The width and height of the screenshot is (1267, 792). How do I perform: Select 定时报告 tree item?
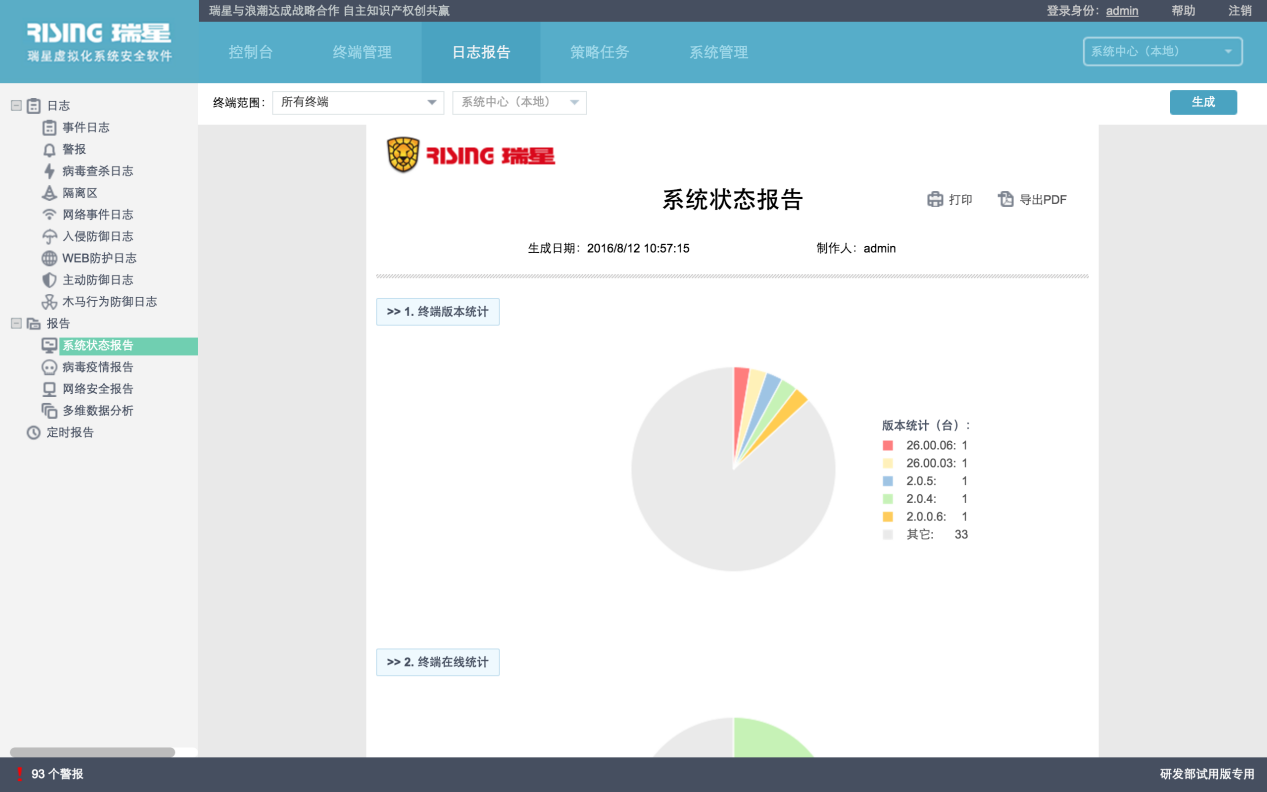click(x=70, y=433)
